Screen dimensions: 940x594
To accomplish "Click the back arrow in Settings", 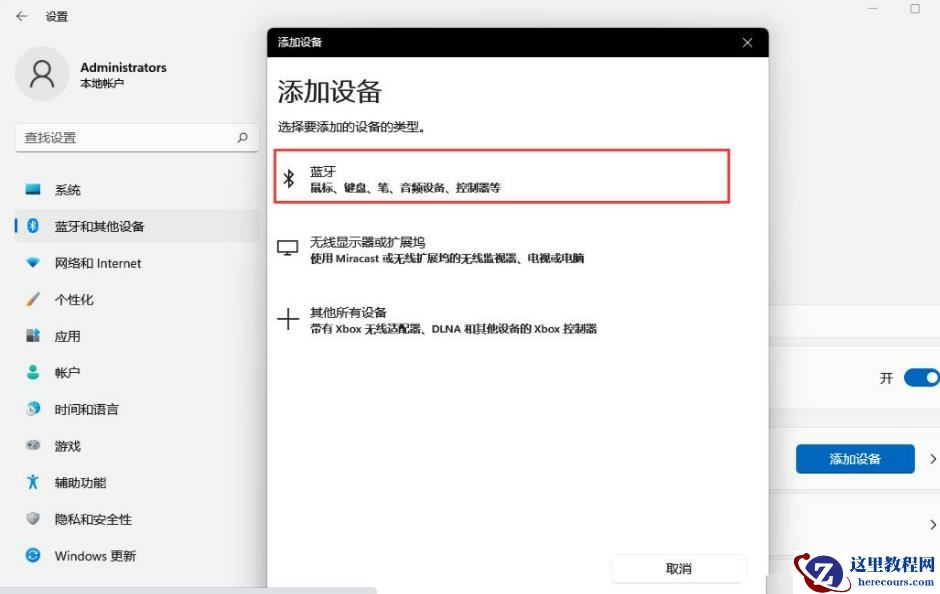I will tap(19, 15).
